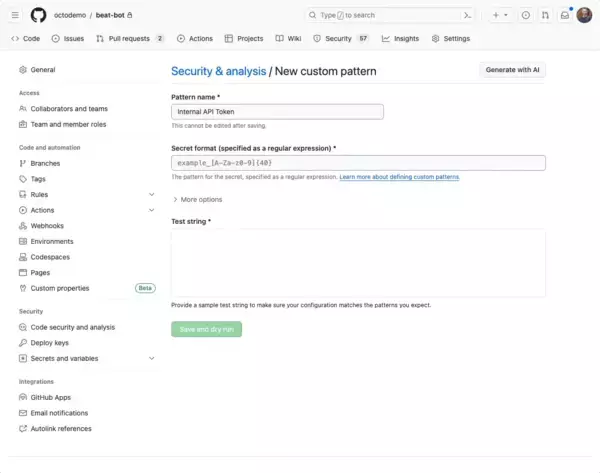The width and height of the screenshot is (600, 473).
Task: Click the Pattern name input field
Action: pos(277,112)
